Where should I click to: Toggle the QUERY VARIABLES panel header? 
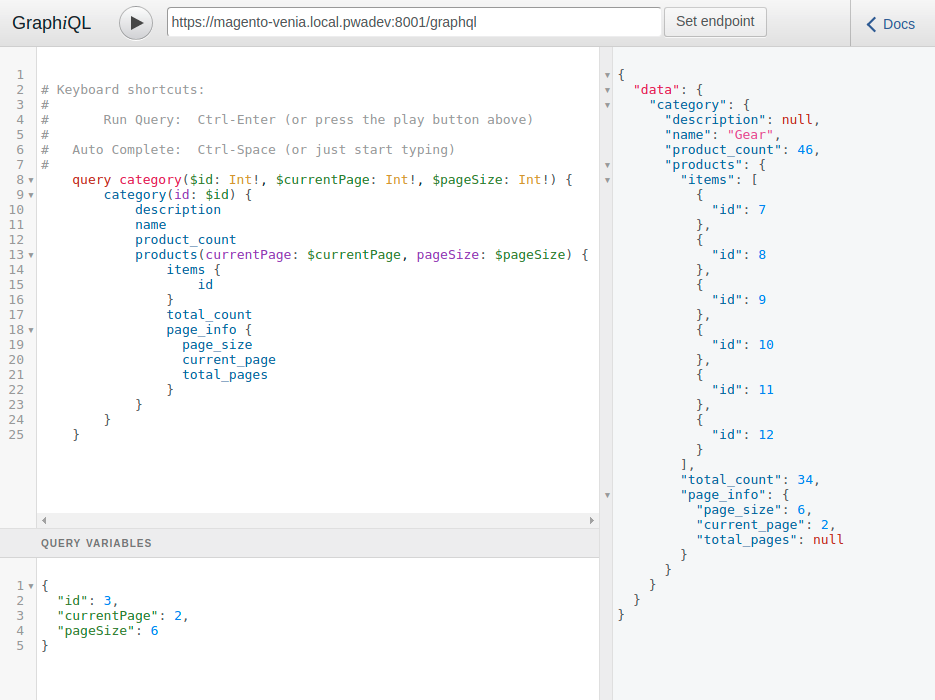(299, 543)
